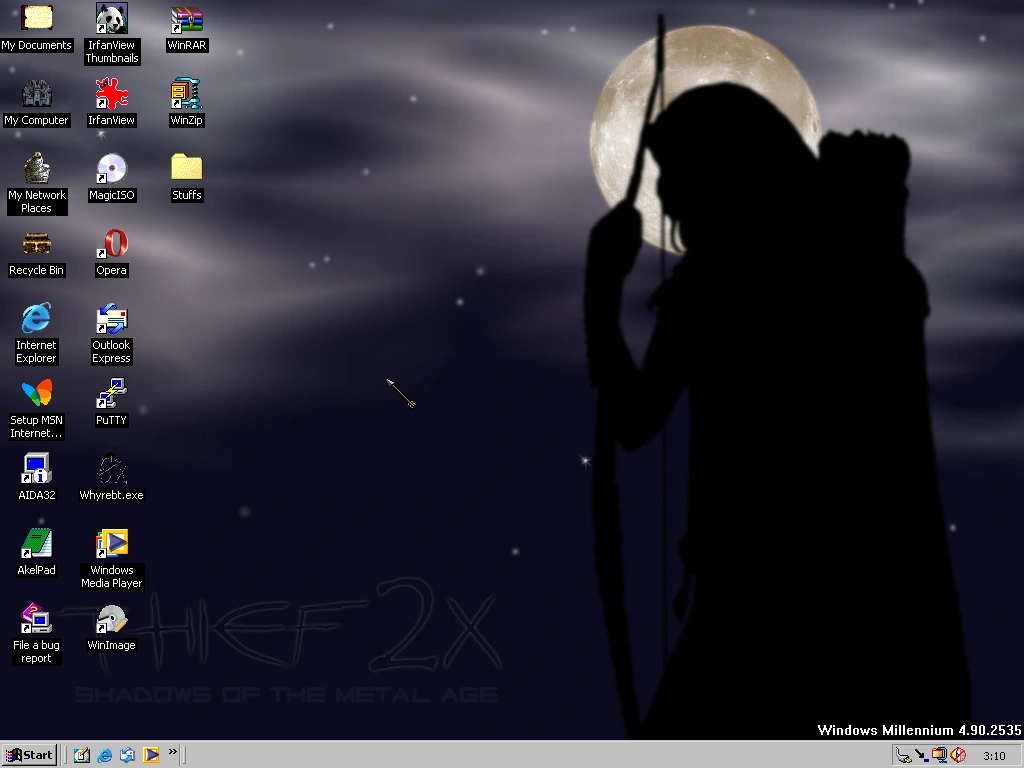Launch WinImage disk imaging tool
Viewport: 1024px width, 768px height.
[110, 620]
